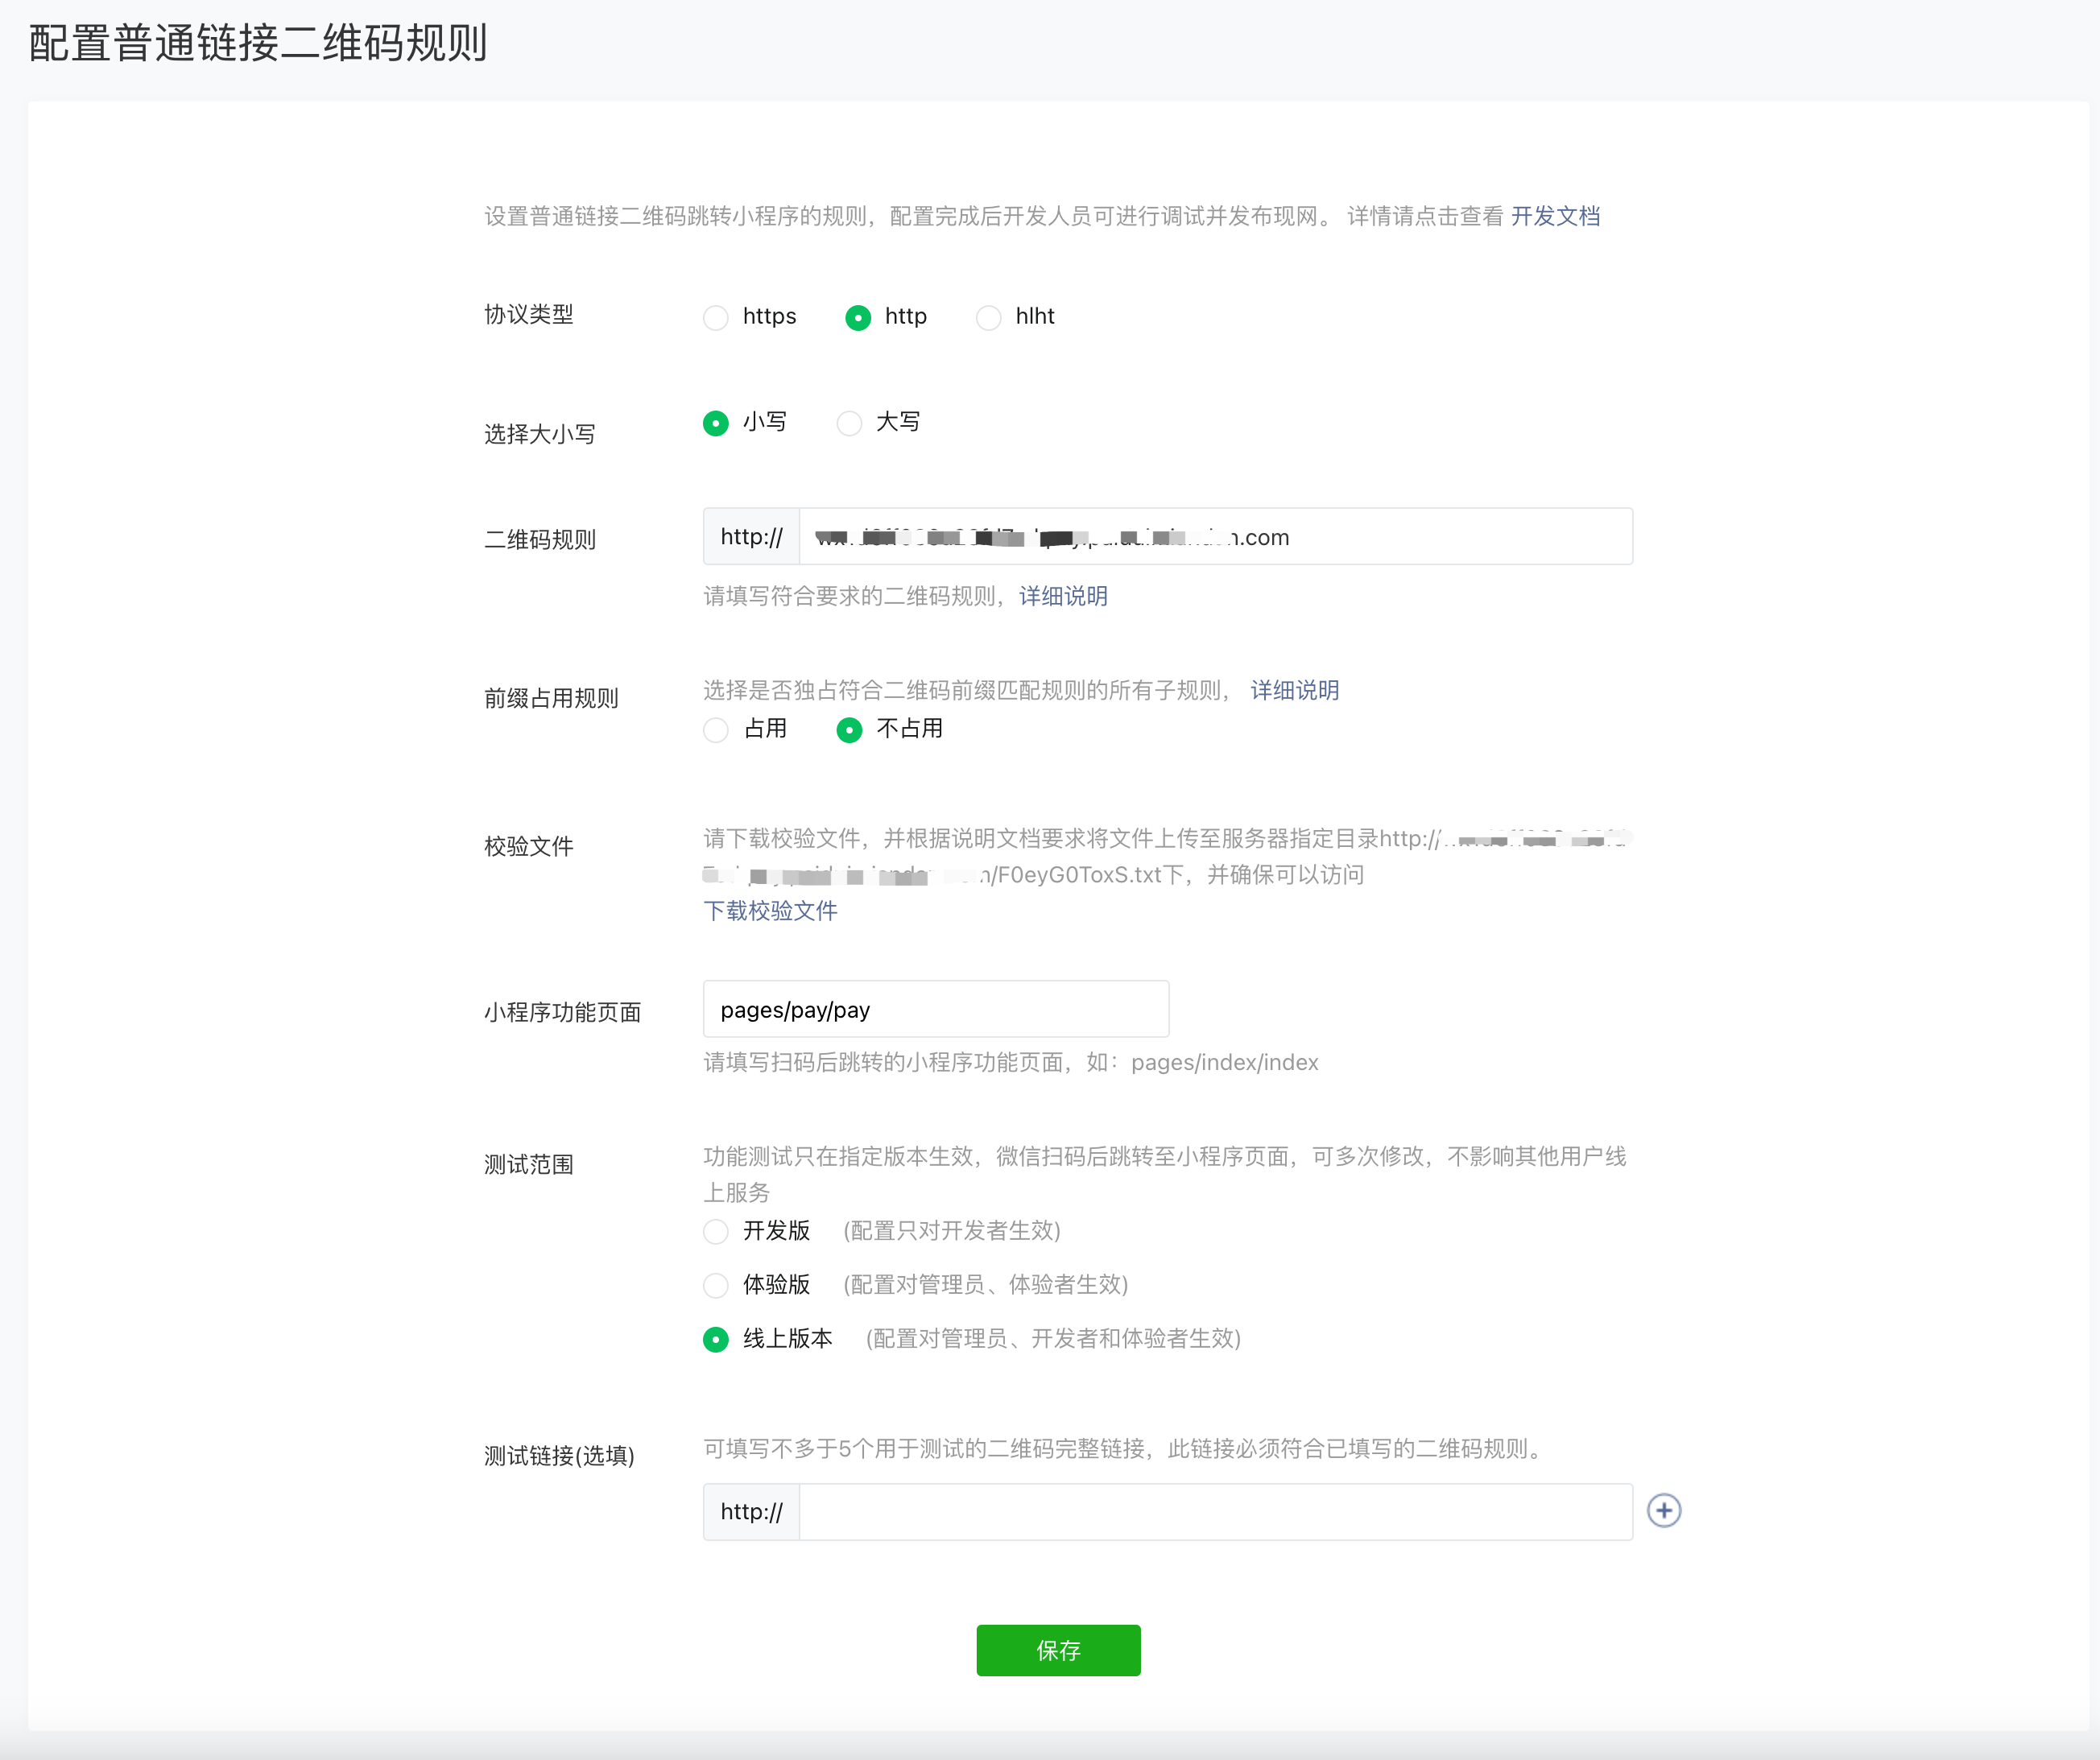Open 详细说明 link under QR code rule
This screenshot has height=1760, width=2100.
(1063, 596)
